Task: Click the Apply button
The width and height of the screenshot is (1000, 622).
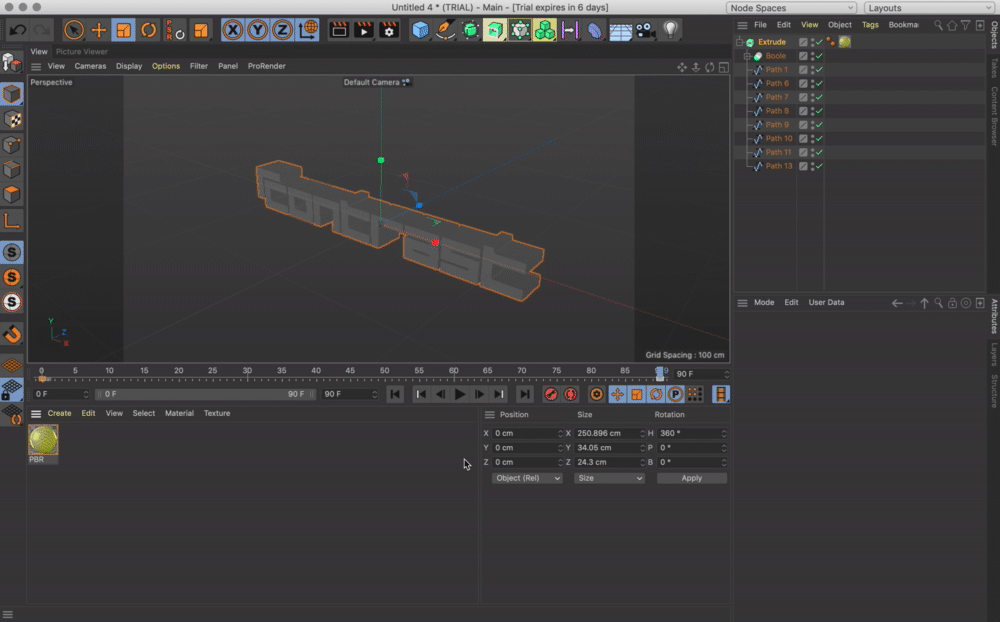Action: coord(691,478)
